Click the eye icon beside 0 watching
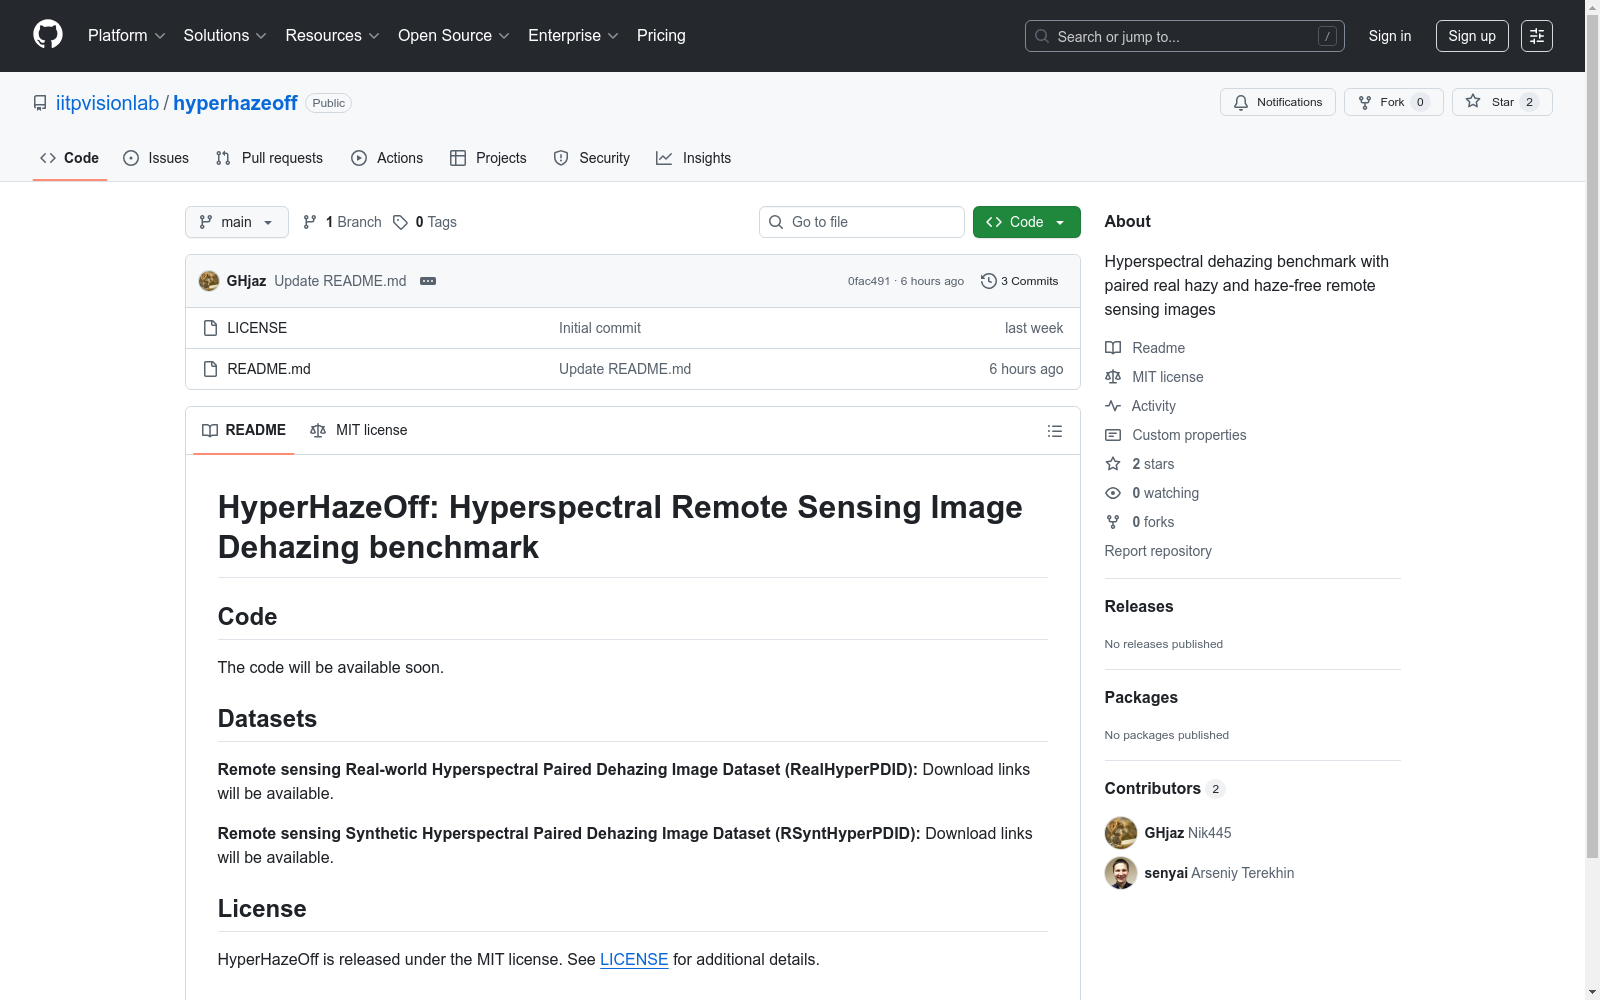 pyautogui.click(x=1113, y=493)
